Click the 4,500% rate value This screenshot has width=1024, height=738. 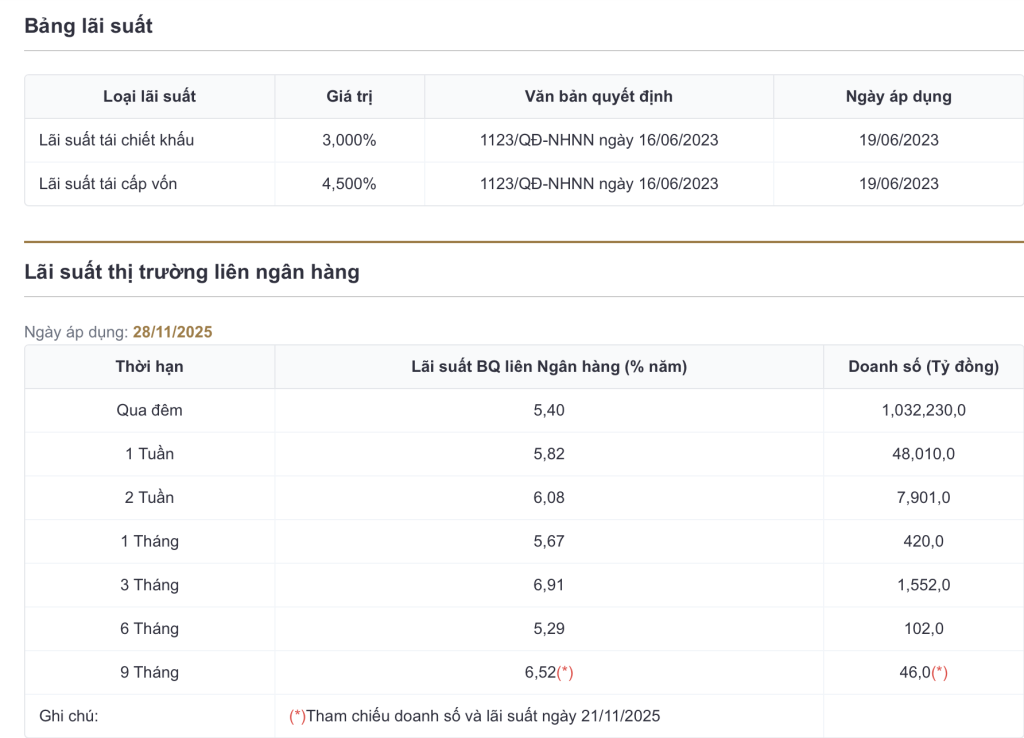349,184
